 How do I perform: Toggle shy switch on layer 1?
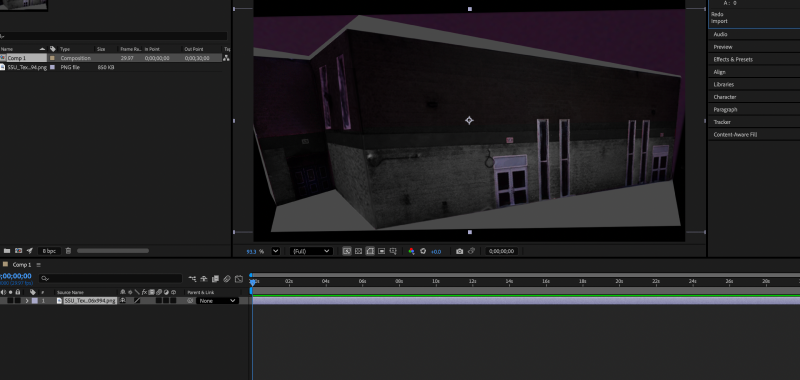click(123, 301)
